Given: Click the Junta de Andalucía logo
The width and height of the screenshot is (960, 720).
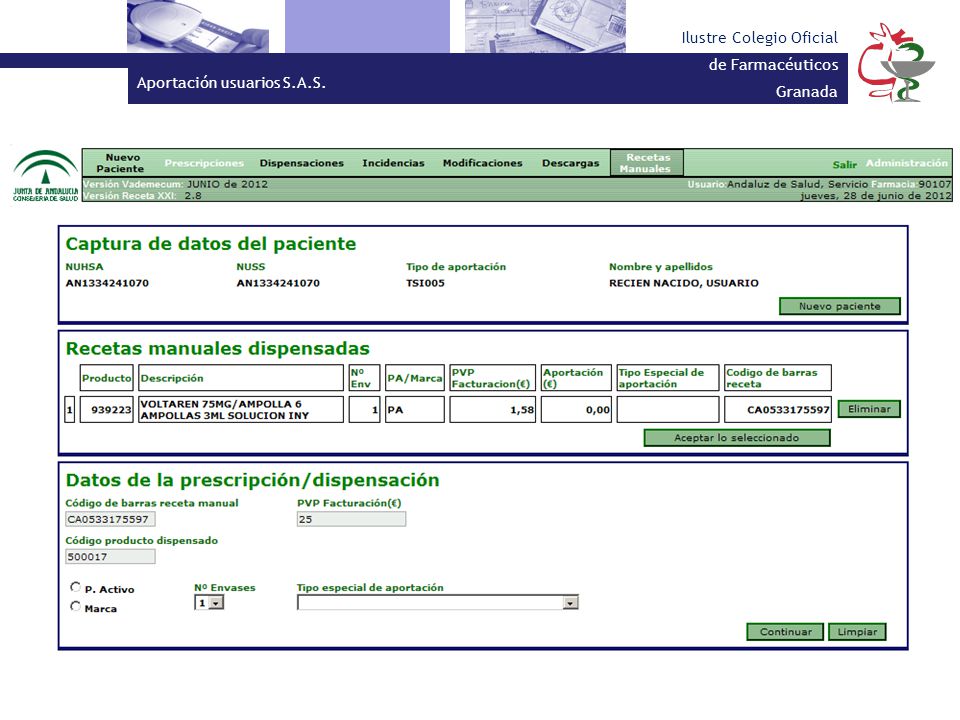Looking at the screenshot, I should click(x=45, y=175).
